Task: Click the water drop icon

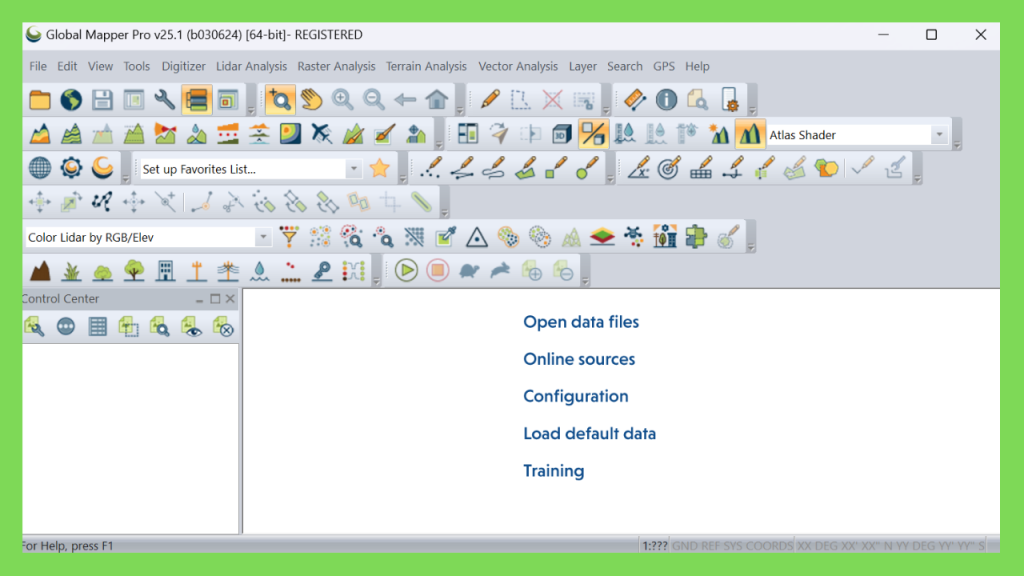Action: pyautogui.click(x=259, y=270)
